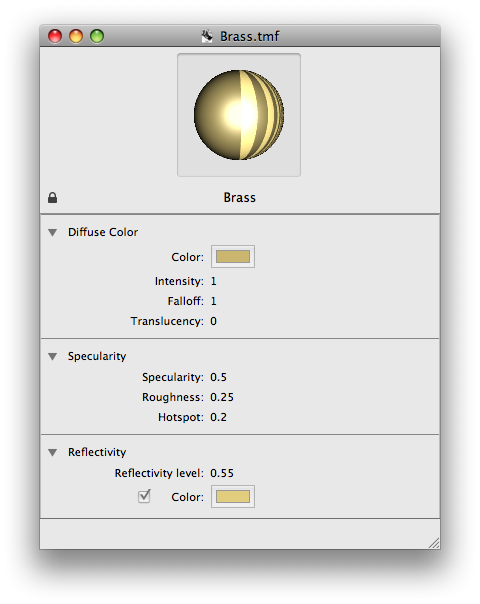Click the Roughness value 0.25
Viewport: 480px width, 604px height.
[222, 397]
